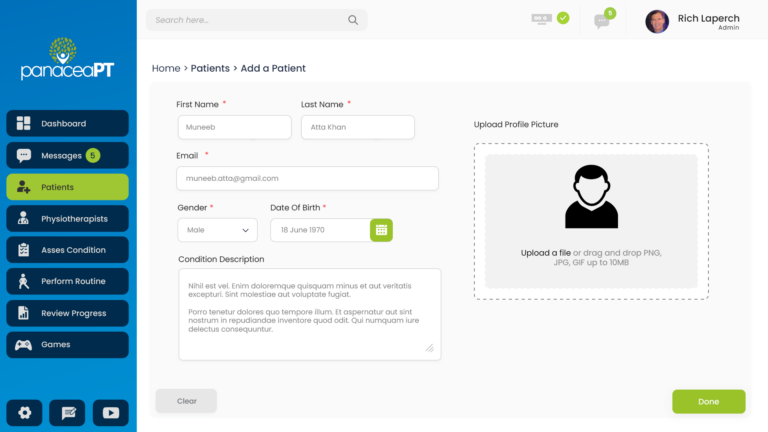Focus the Email input field

point(308,178)
